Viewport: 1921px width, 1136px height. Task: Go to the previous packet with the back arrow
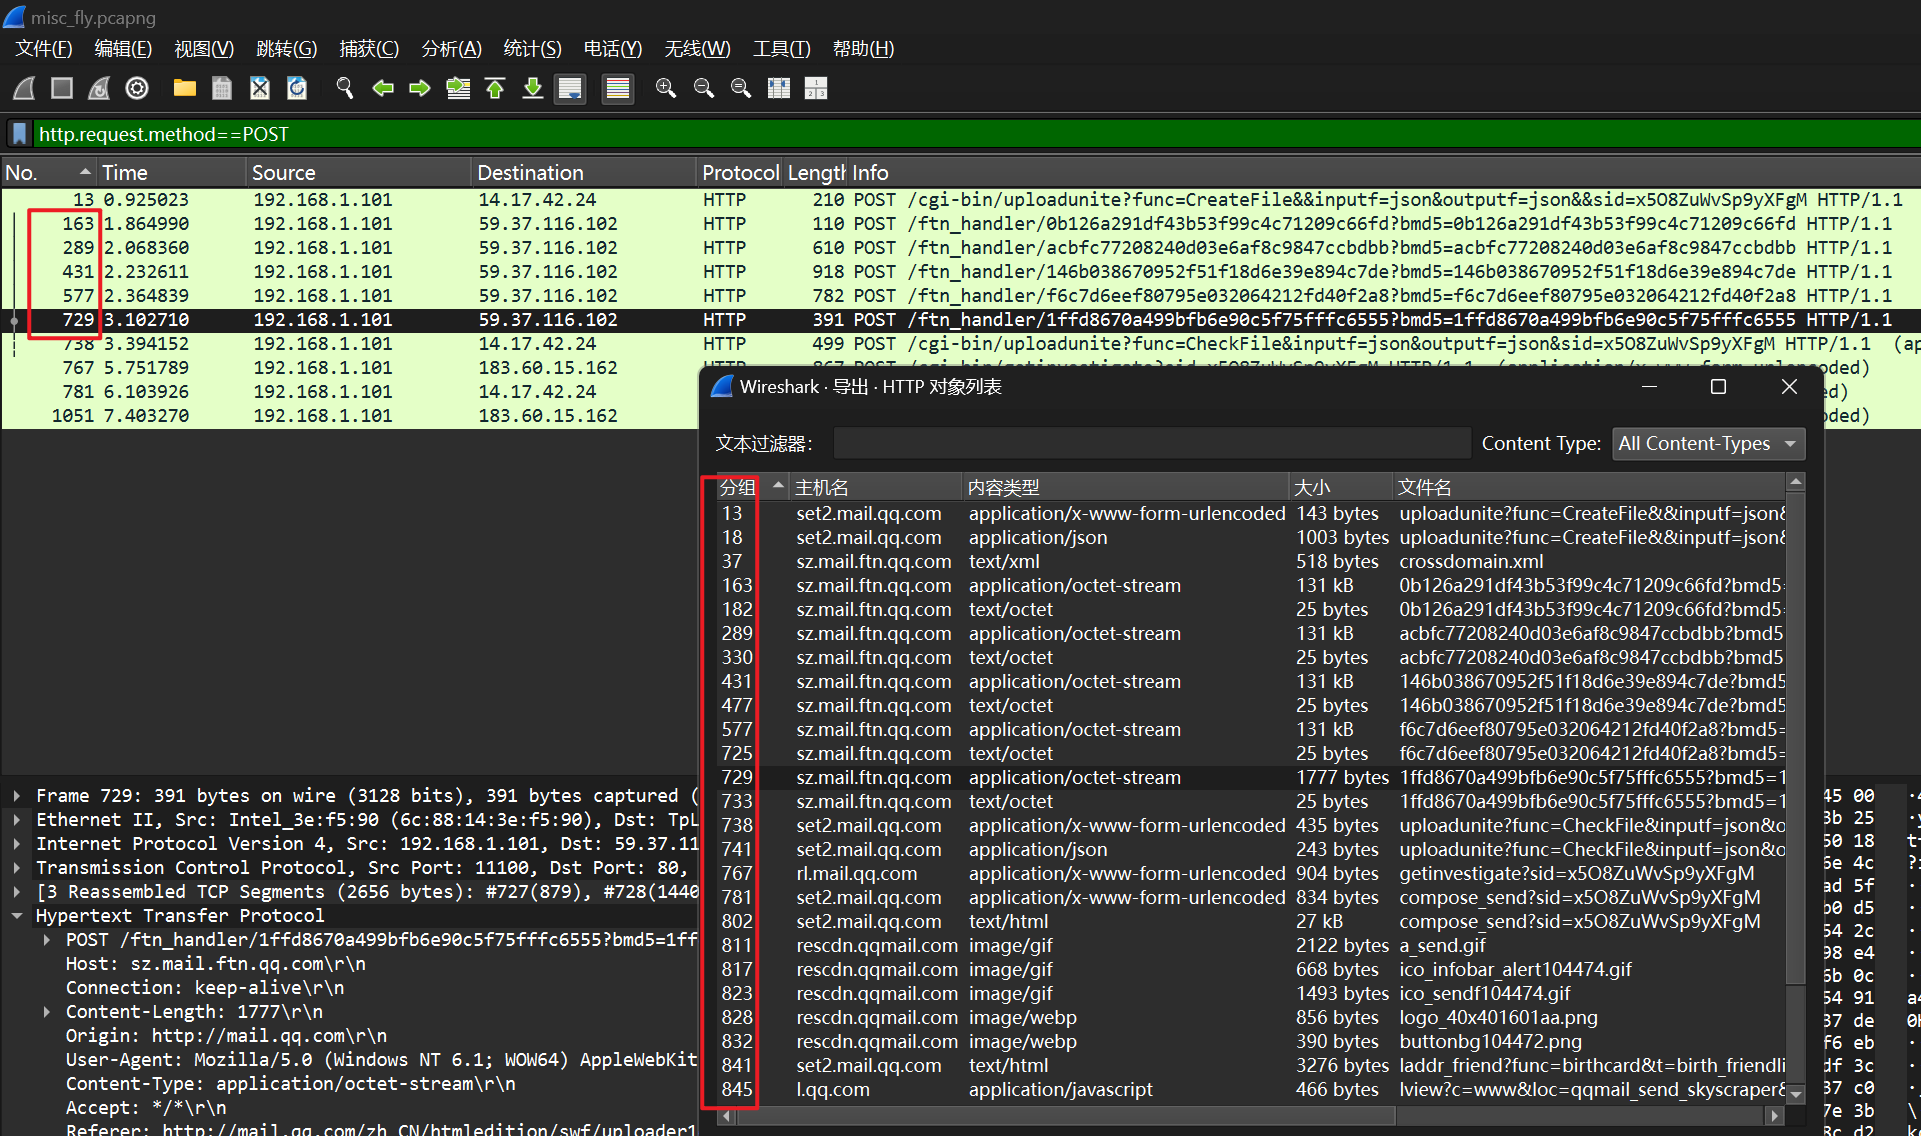pyautogui.click(x=382, y=88)
